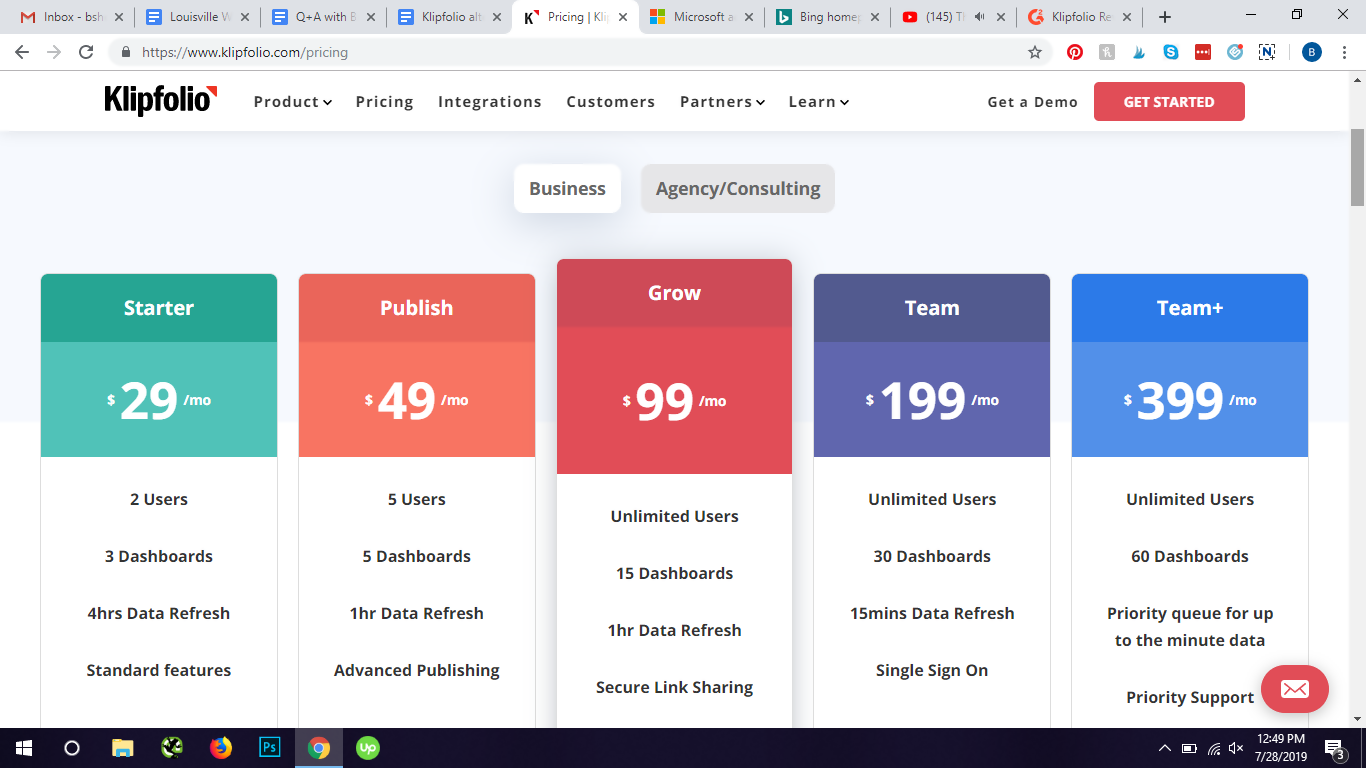Switch to the Q+A with B tab

click(x=321, y=17)
